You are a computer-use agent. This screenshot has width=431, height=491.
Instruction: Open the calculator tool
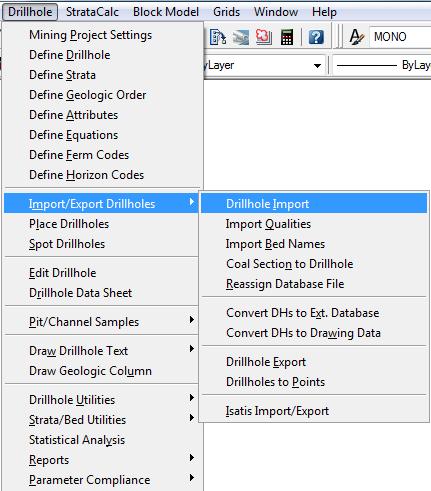click(287, 37)
